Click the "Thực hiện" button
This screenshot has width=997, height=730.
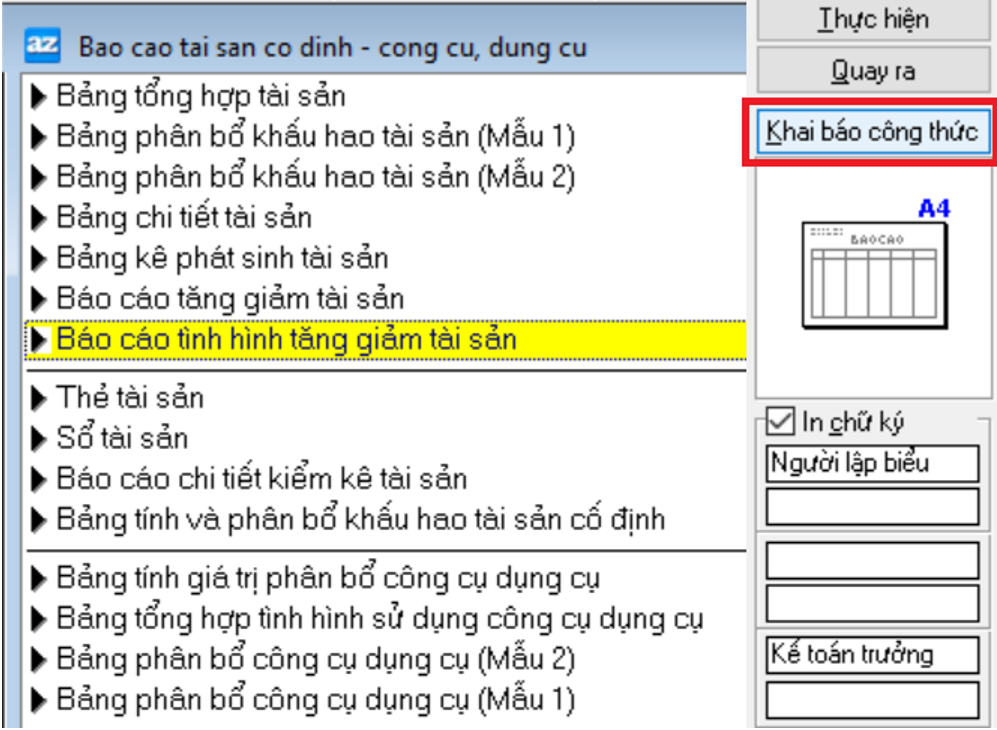(873, 20)
